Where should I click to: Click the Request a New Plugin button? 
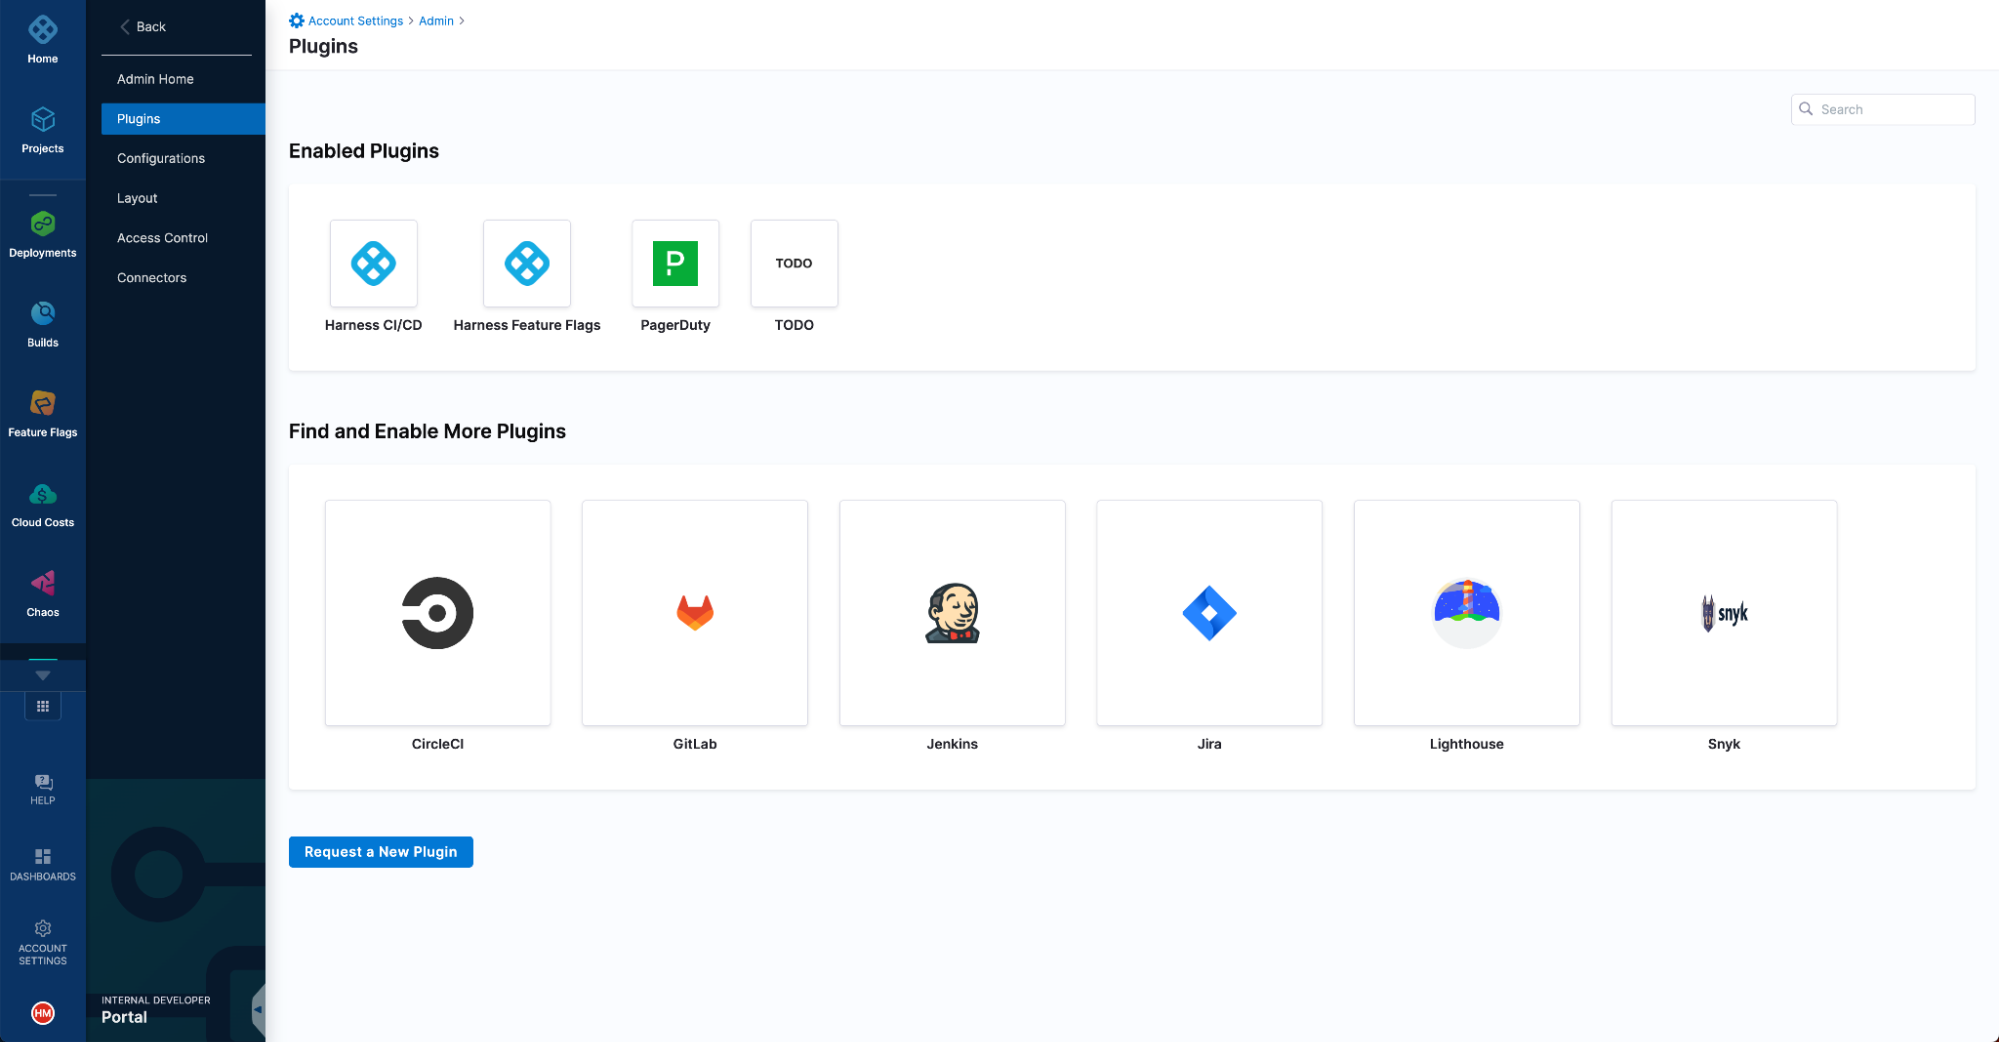[x=380, y=851]
